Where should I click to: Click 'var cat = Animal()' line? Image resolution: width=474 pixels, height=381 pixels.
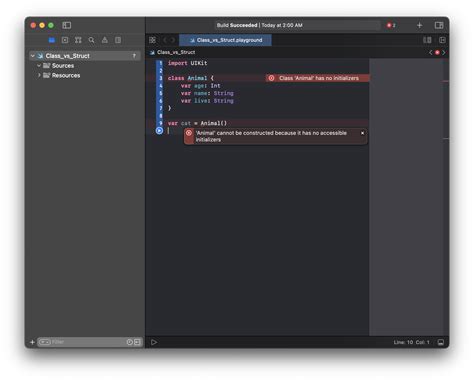coord(197,123)
